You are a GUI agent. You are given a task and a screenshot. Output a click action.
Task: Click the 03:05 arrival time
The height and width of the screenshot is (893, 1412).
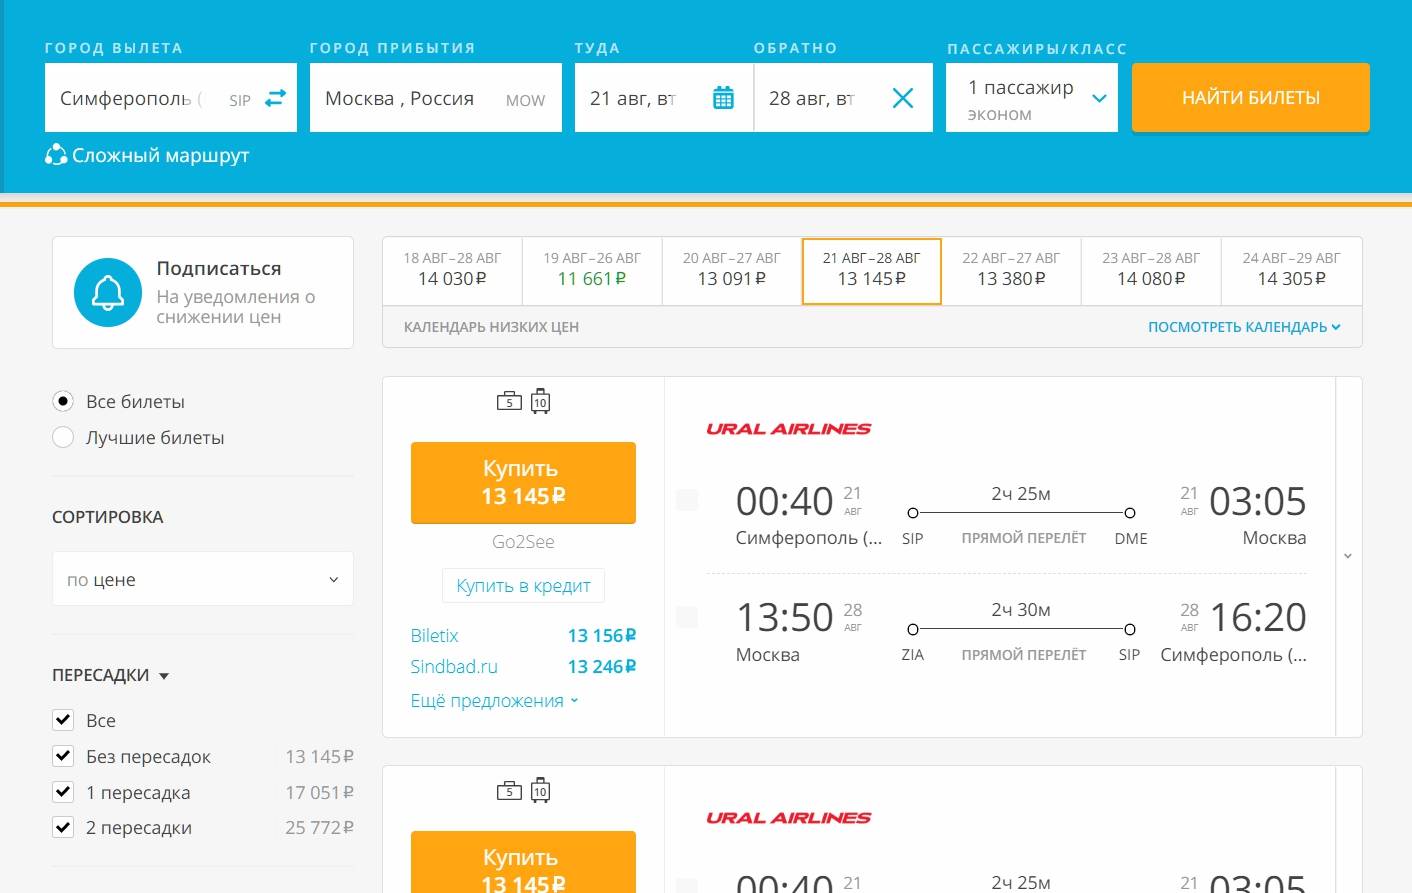pyautogui.click(x=1258, y=501)
